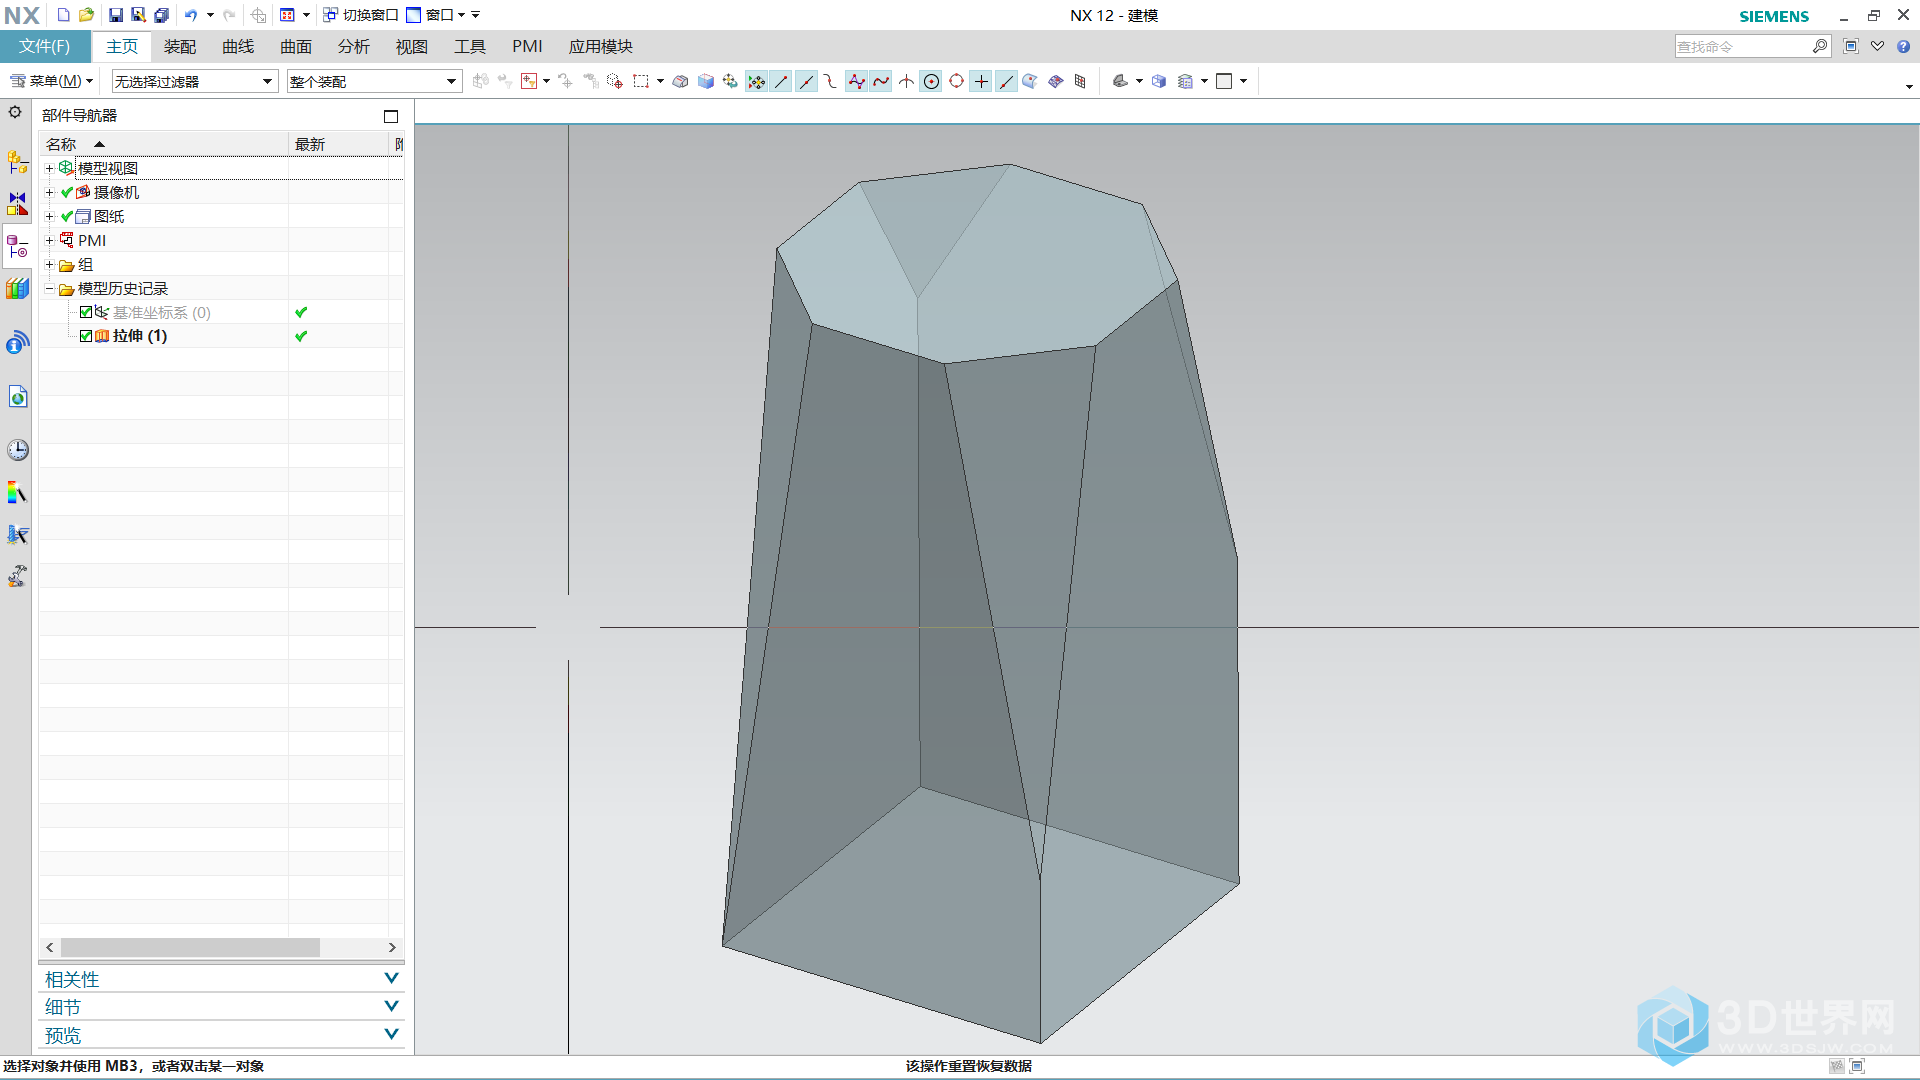The height and width of the screenshot is (1080, 1920).
Task: Switch to the 视图 ribbon tab
Action: (412, 46)
